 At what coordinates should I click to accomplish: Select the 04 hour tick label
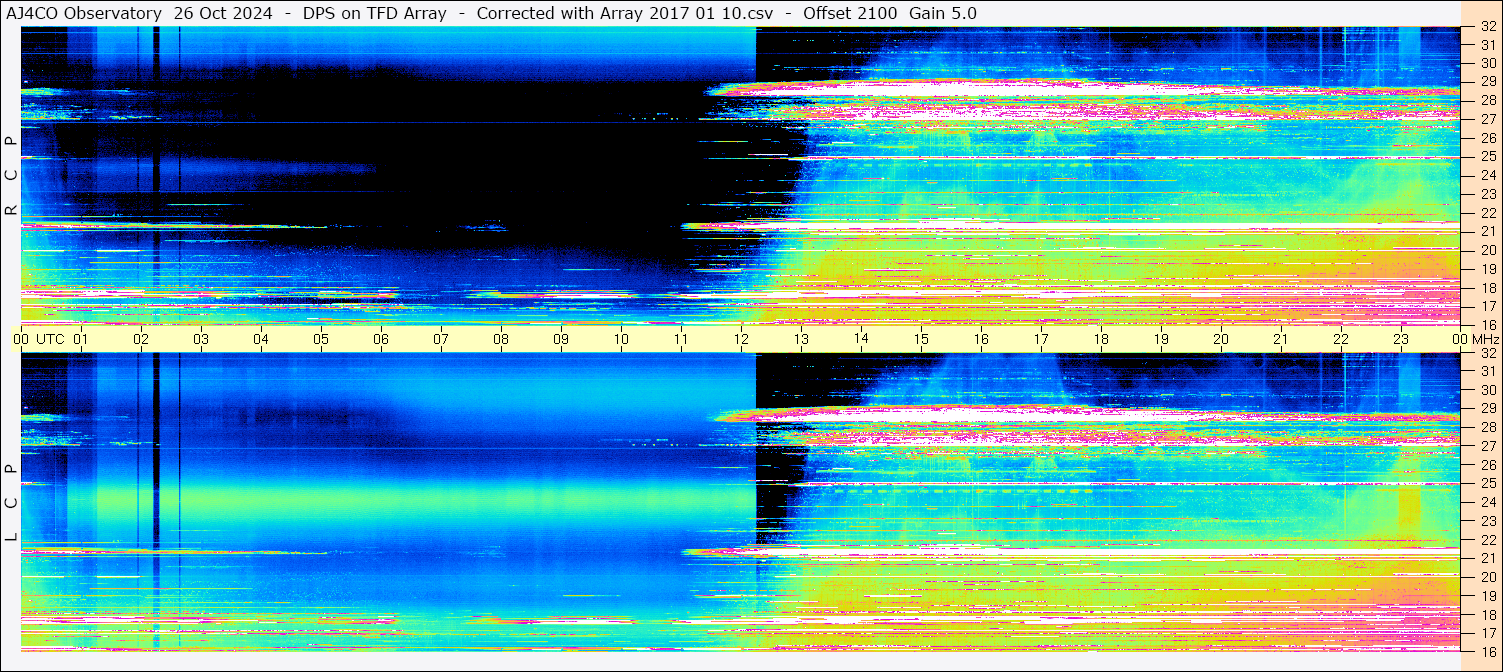click(261, 339)
